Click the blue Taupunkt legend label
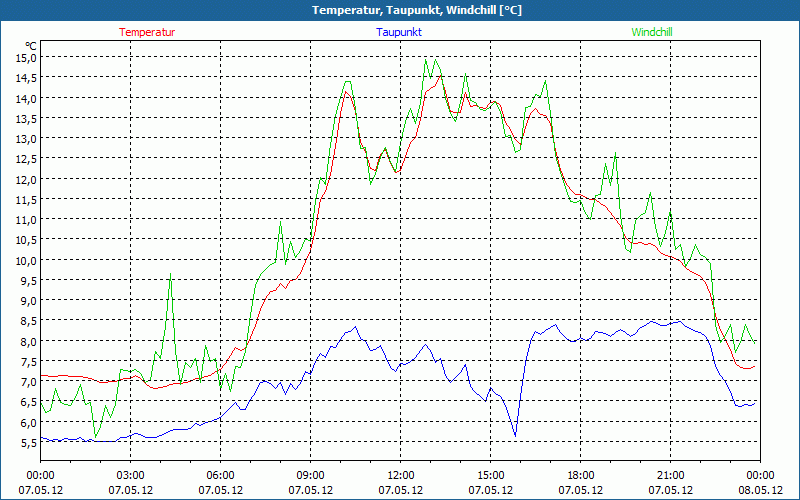The image size is (800, 500). click(x=399, y=32)
